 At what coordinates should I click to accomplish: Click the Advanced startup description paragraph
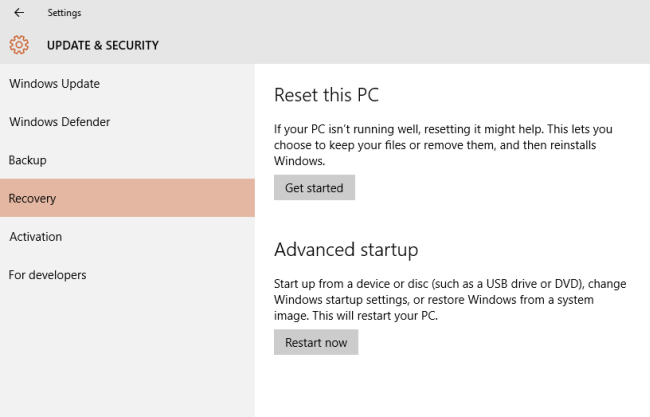click(450, 300)
